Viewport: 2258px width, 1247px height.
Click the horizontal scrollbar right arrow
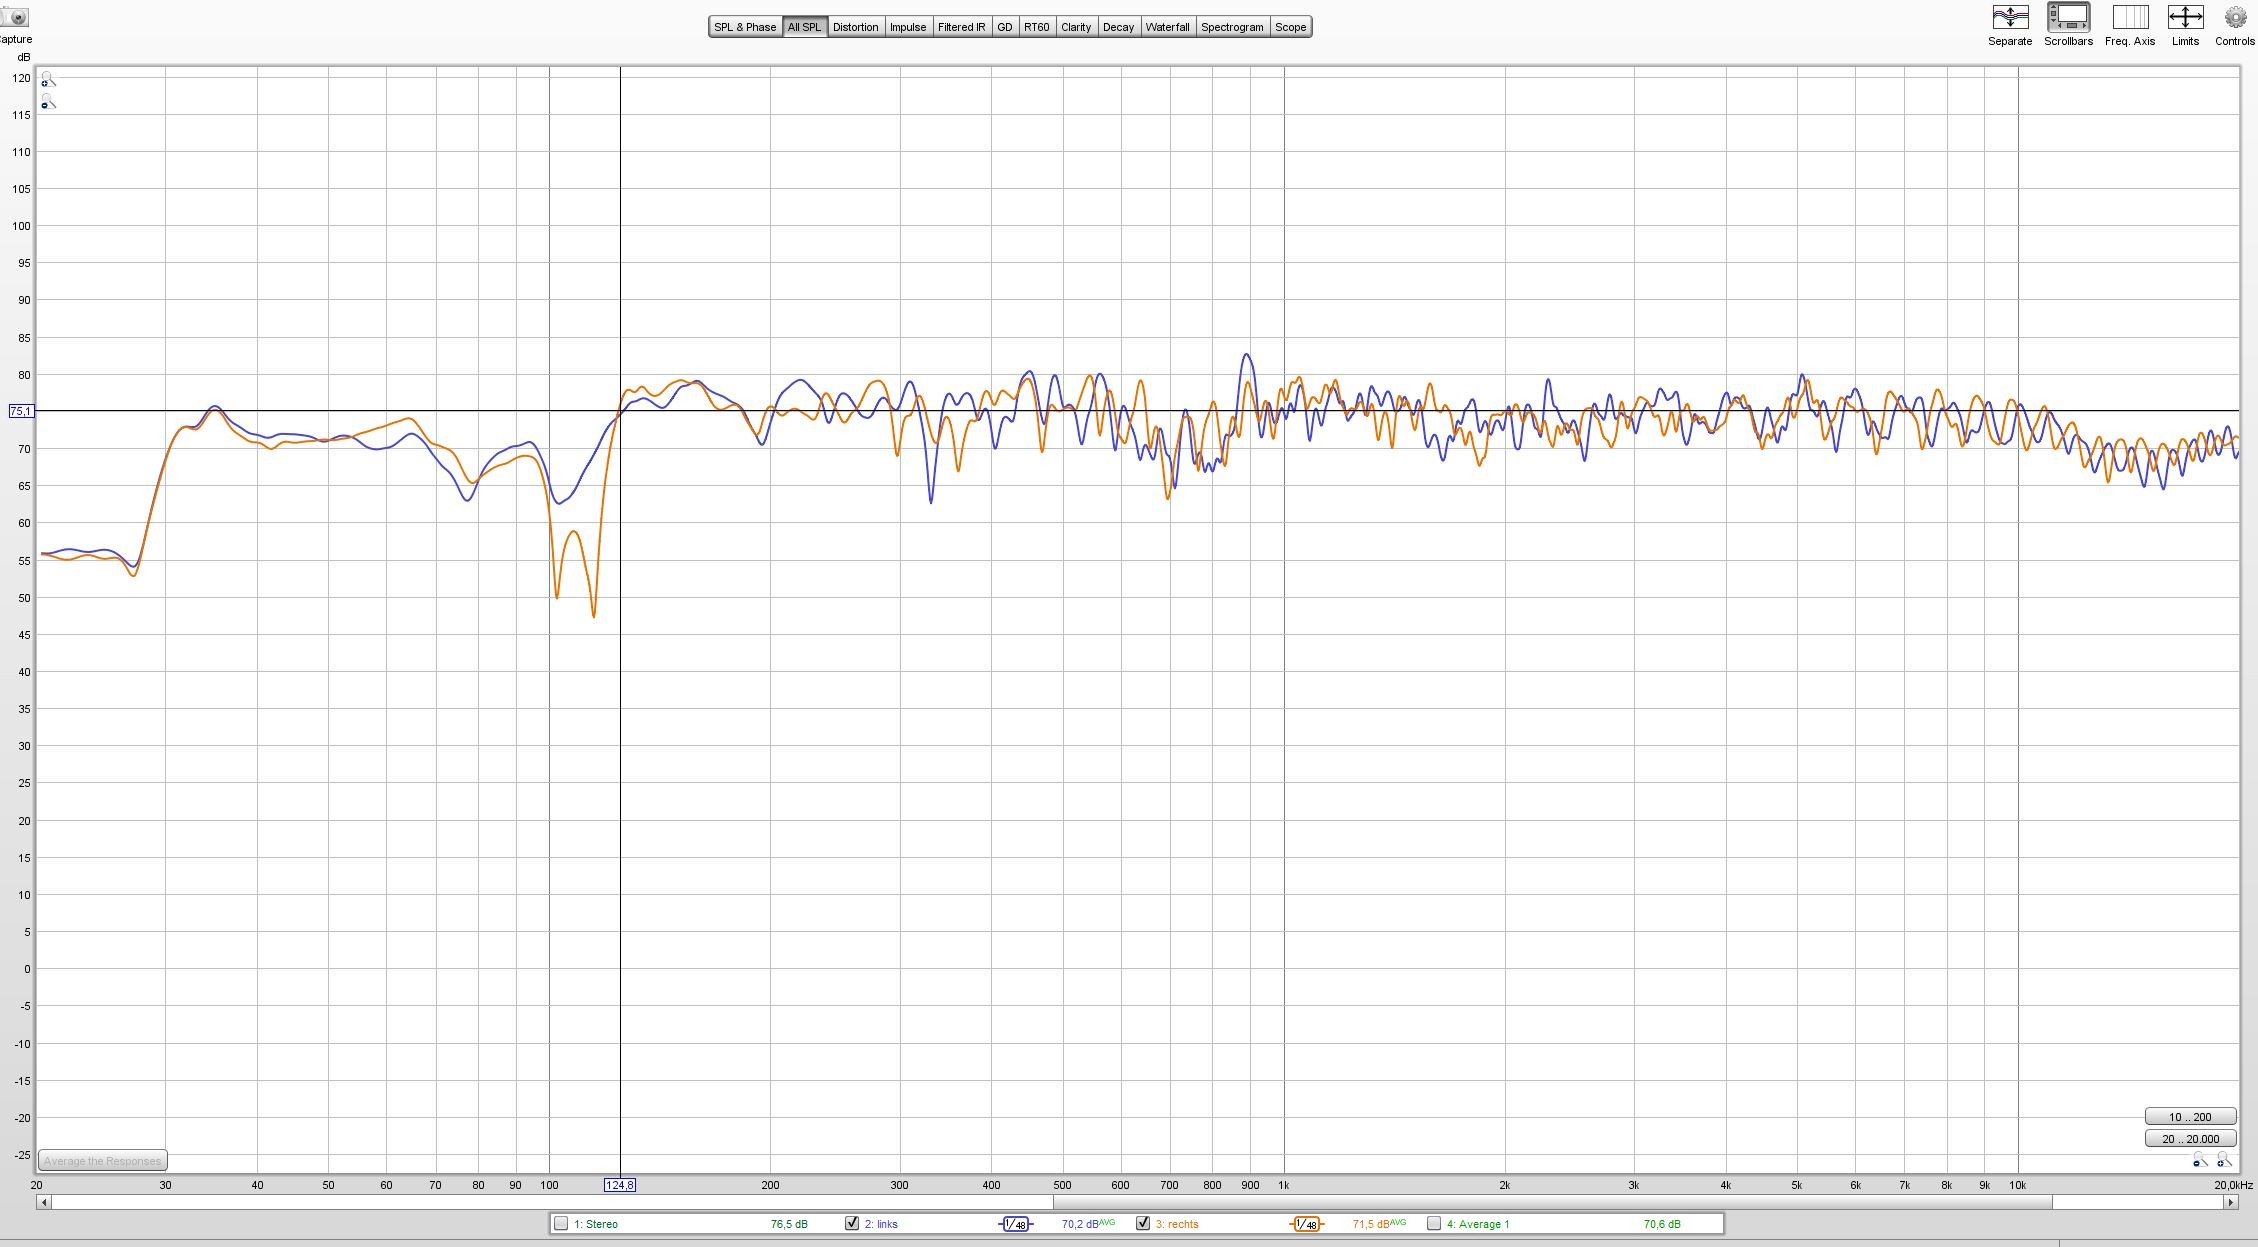click(x=2230, y=1203)
